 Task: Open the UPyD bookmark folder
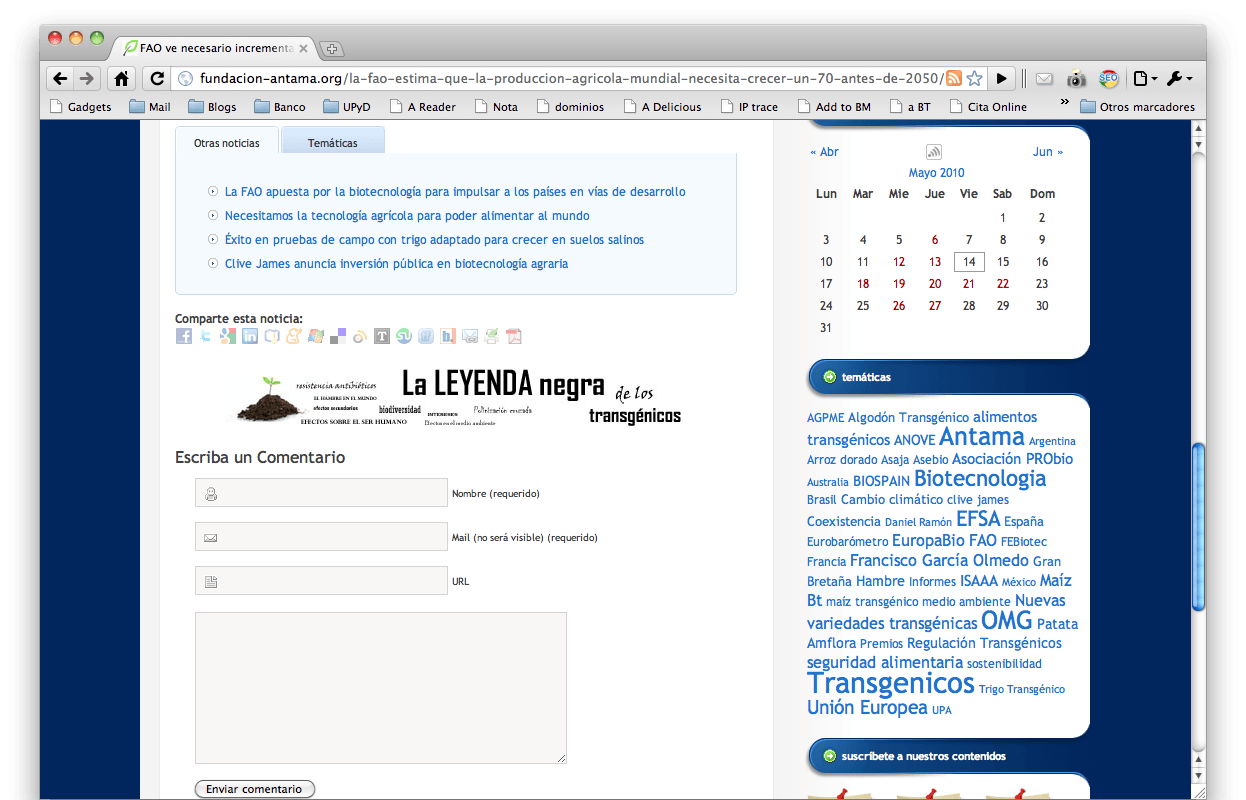click(347, 107)
